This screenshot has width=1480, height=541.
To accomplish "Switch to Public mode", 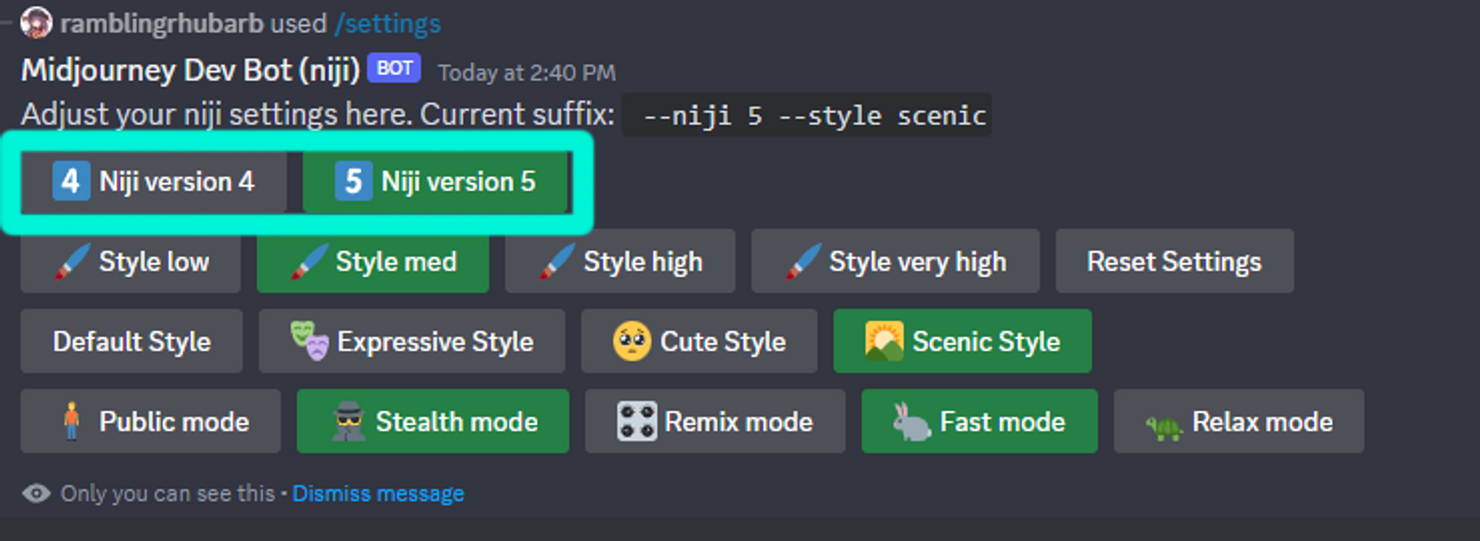I will click(151, 421).
